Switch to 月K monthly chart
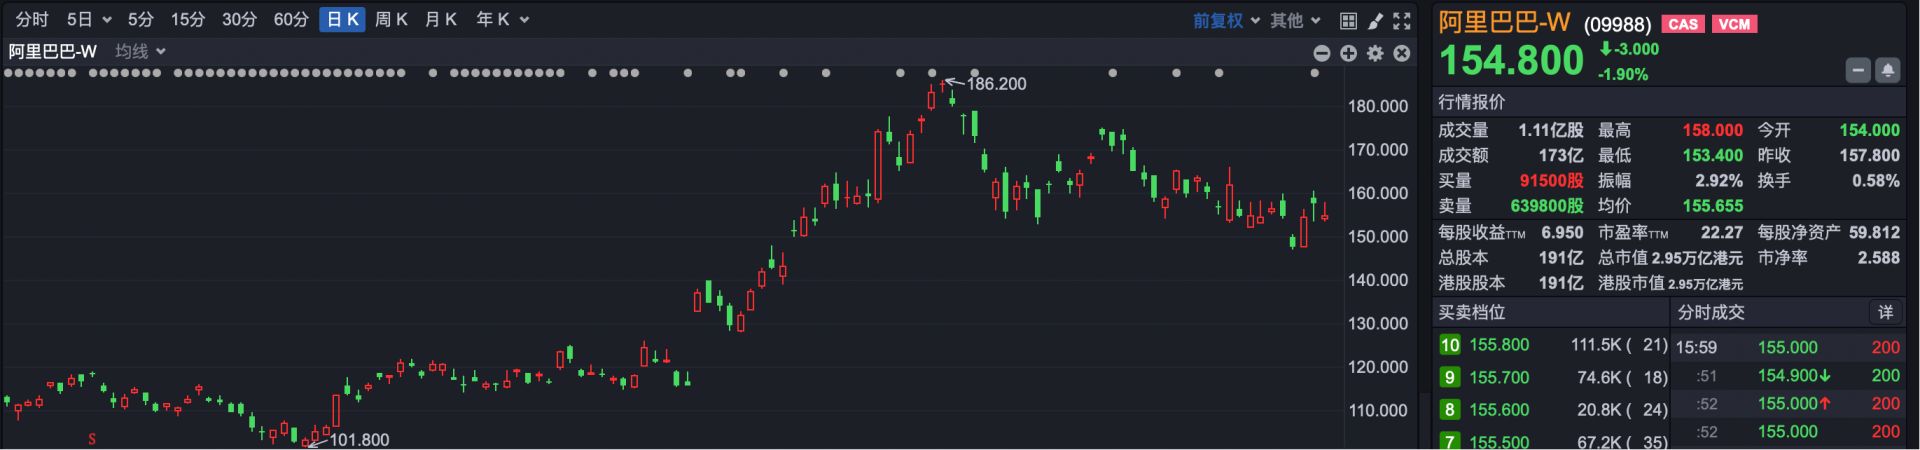1920x450 pixels. pyautogui.click(x=440, y=20)
